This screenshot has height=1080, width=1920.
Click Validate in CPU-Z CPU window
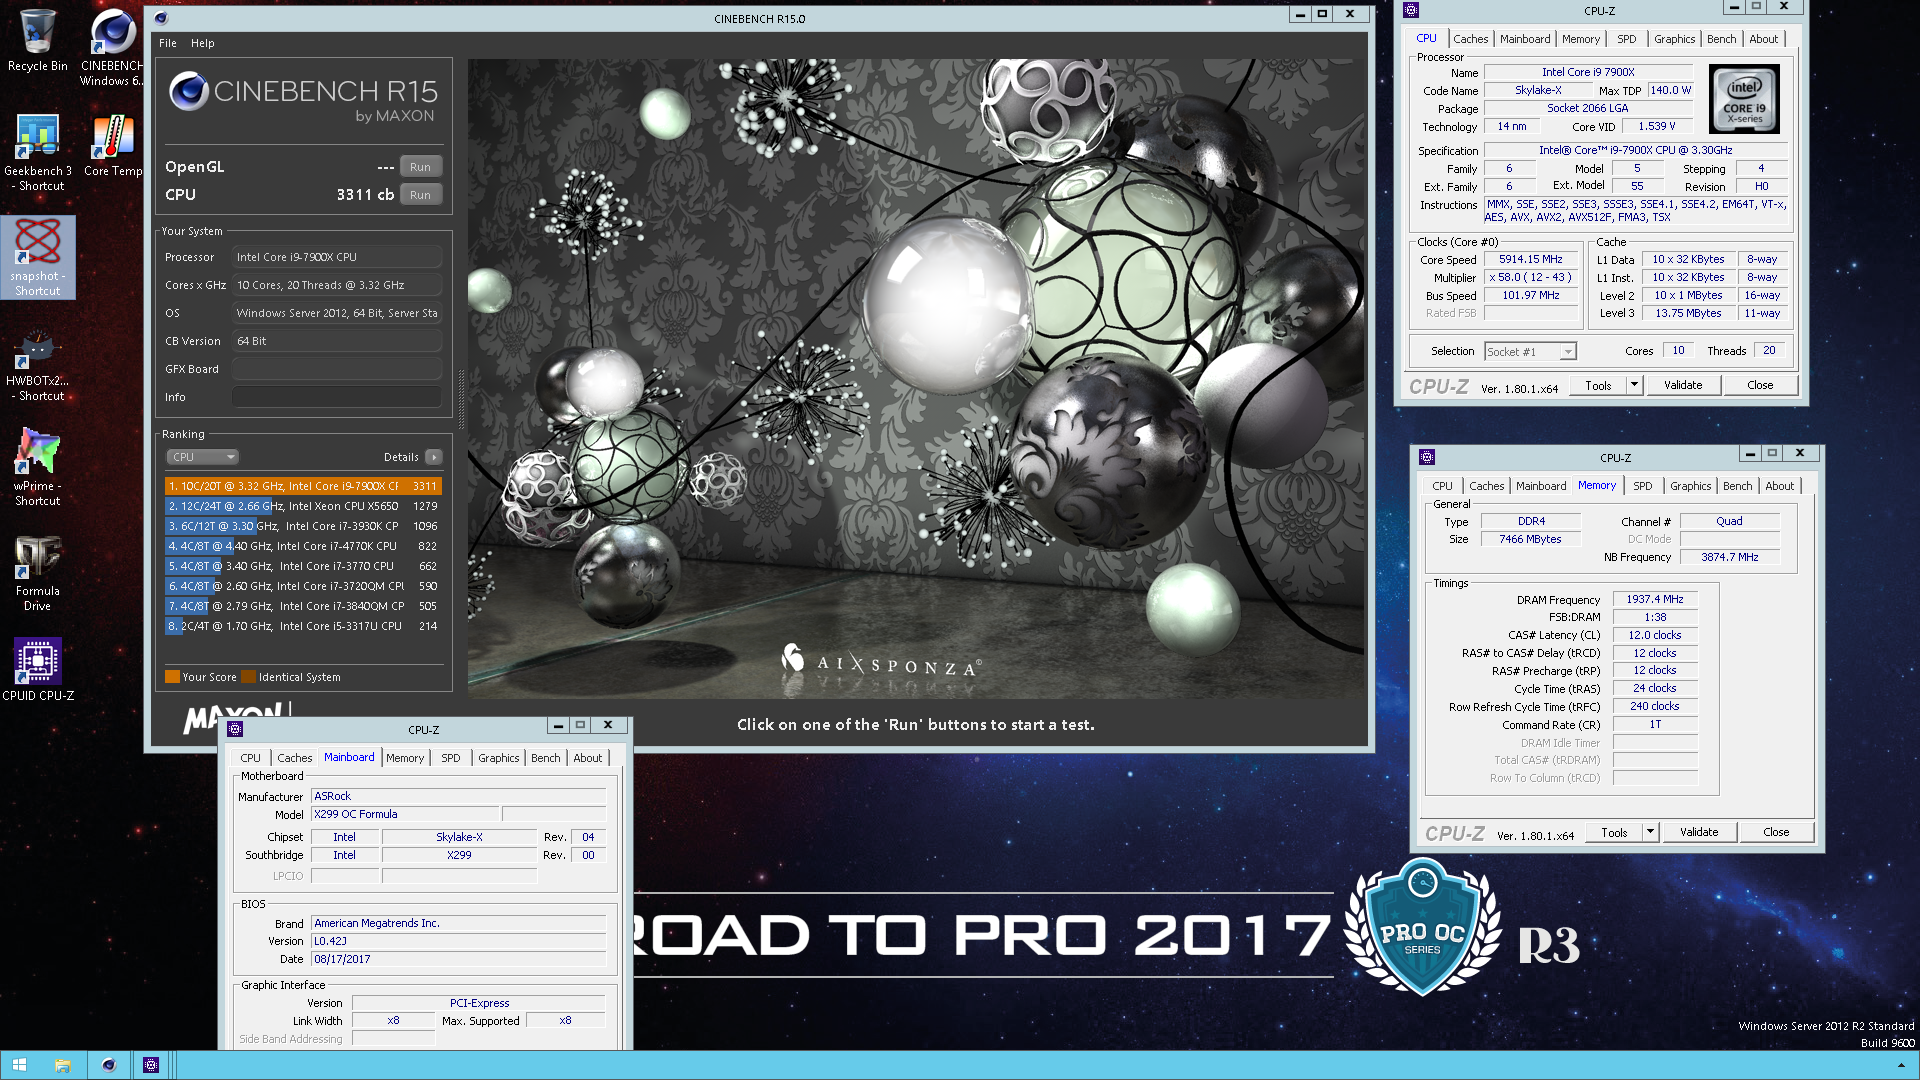1683,385
